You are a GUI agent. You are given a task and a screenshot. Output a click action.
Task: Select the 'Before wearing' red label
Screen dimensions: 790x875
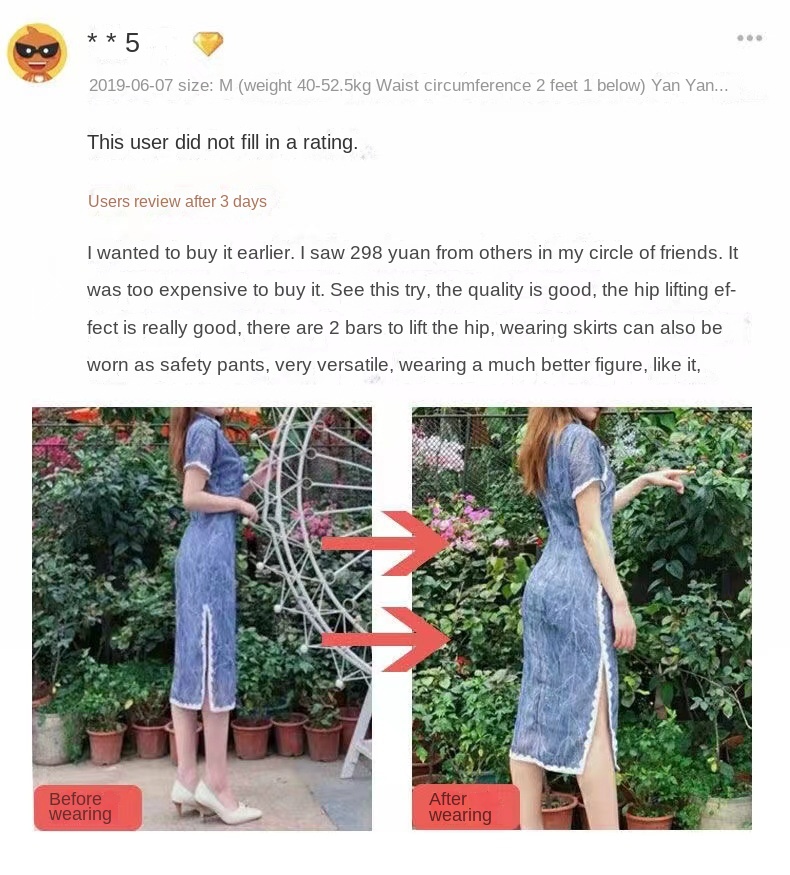88,807
